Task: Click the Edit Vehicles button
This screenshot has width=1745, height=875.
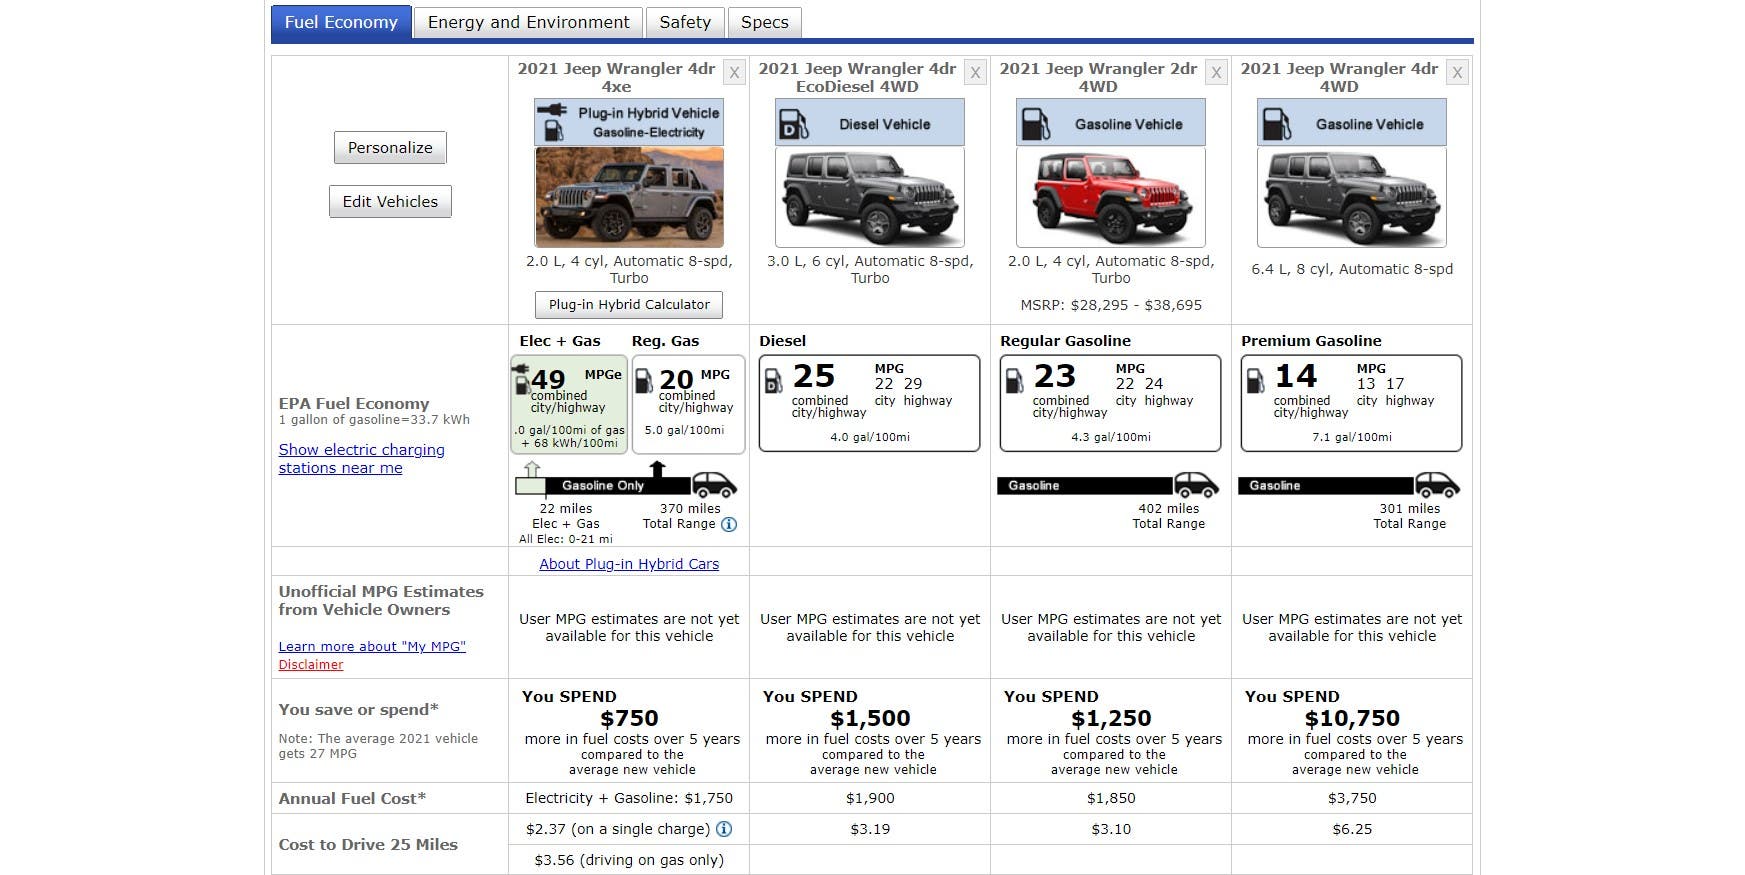Action: click(x=390, y=201)
